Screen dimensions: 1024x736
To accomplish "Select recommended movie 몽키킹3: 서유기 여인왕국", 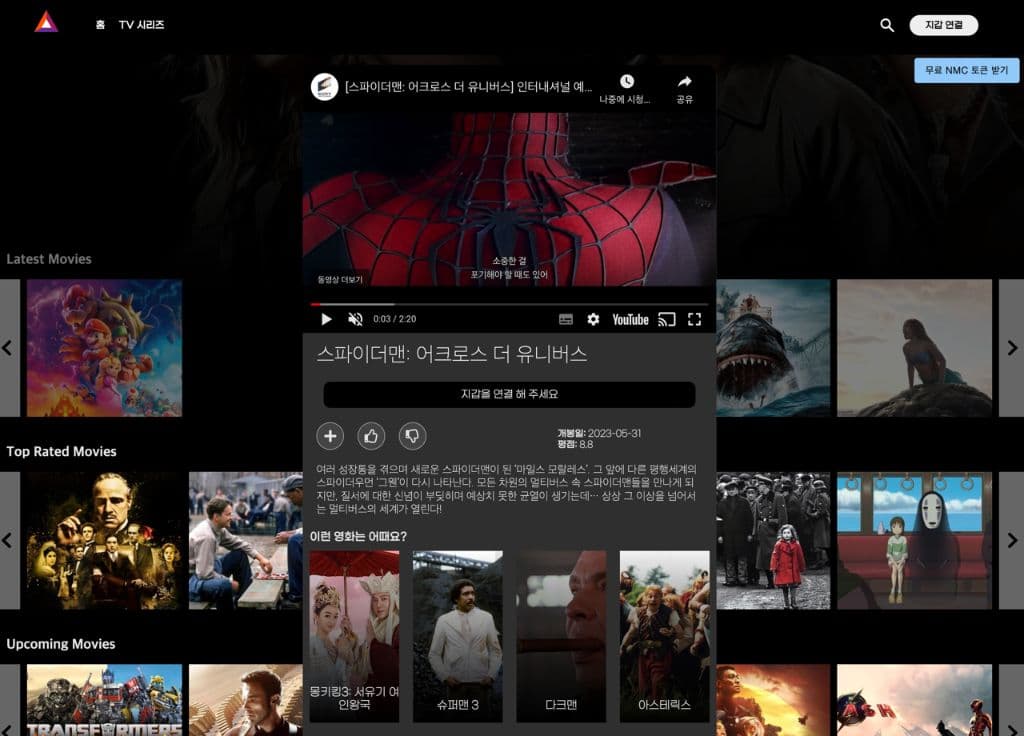I will pos(354,636).
